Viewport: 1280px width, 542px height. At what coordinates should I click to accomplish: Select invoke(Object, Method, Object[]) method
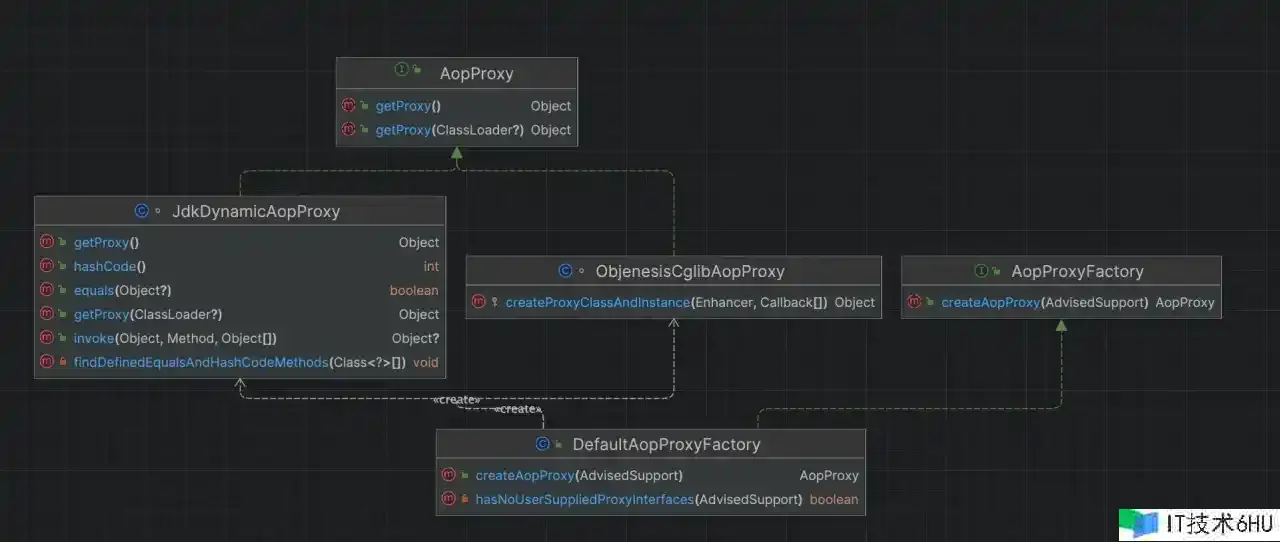point(175,338)
